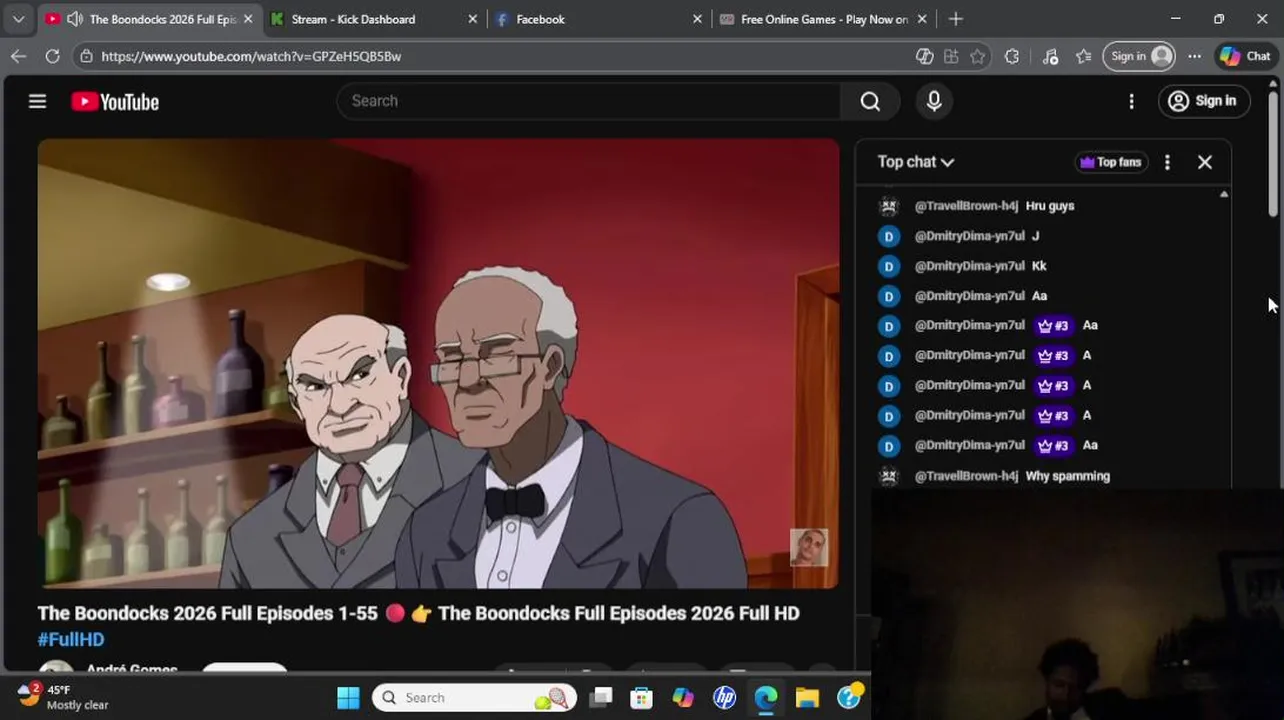
Task: Click the YouTube search input field
Action: 590,101
